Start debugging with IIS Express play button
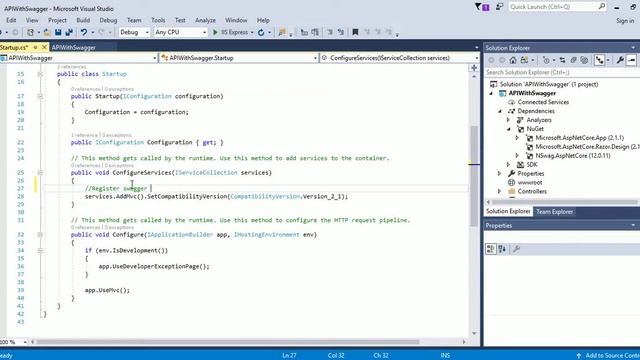 point(215,32)
